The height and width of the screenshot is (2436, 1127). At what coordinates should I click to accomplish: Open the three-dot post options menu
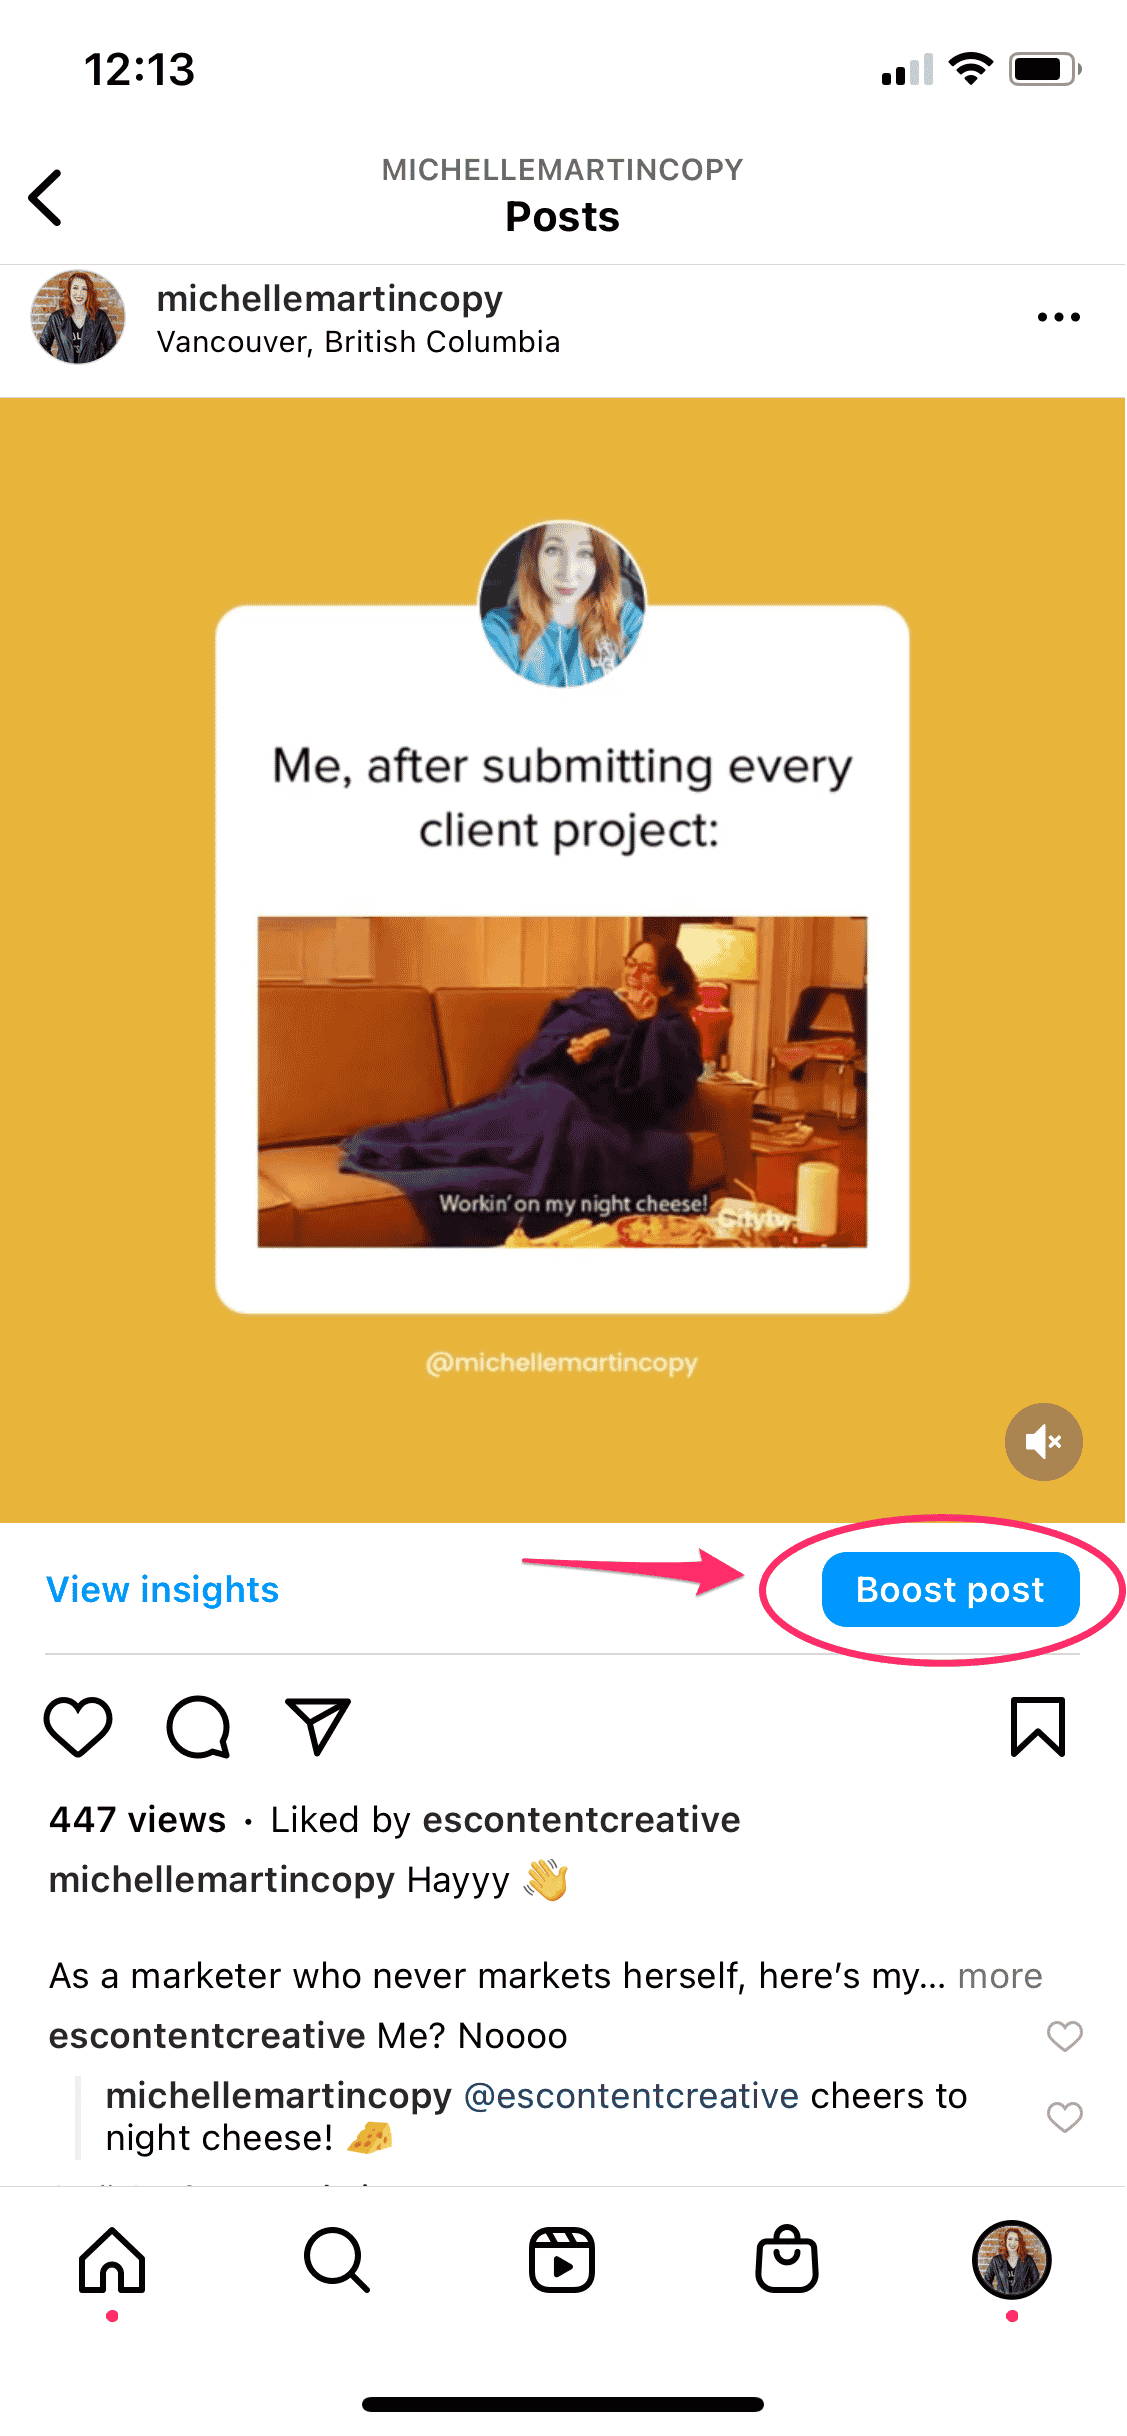pyautogui.click(x=1058, y=317)
